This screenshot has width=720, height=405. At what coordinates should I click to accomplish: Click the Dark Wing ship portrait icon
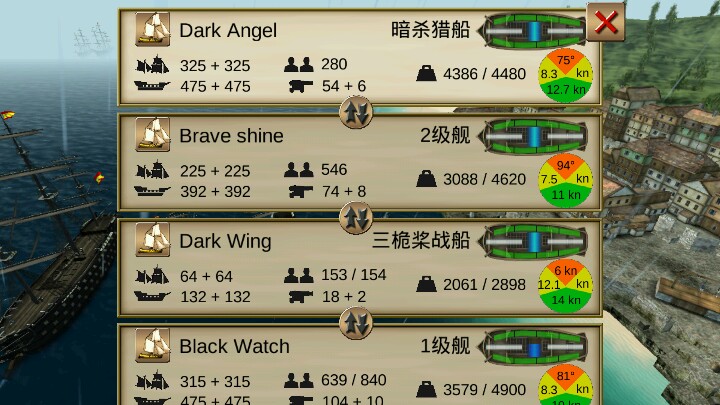(153, 240)
